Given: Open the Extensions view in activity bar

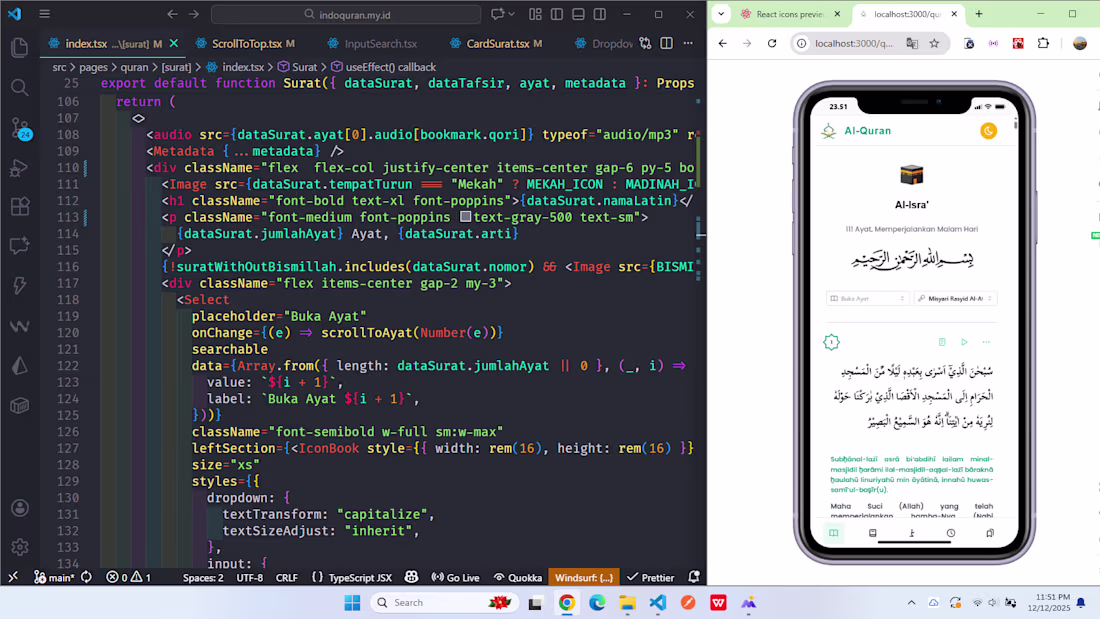Looking at the screenshot, I should pyautogui.click(x=20, y=206).
